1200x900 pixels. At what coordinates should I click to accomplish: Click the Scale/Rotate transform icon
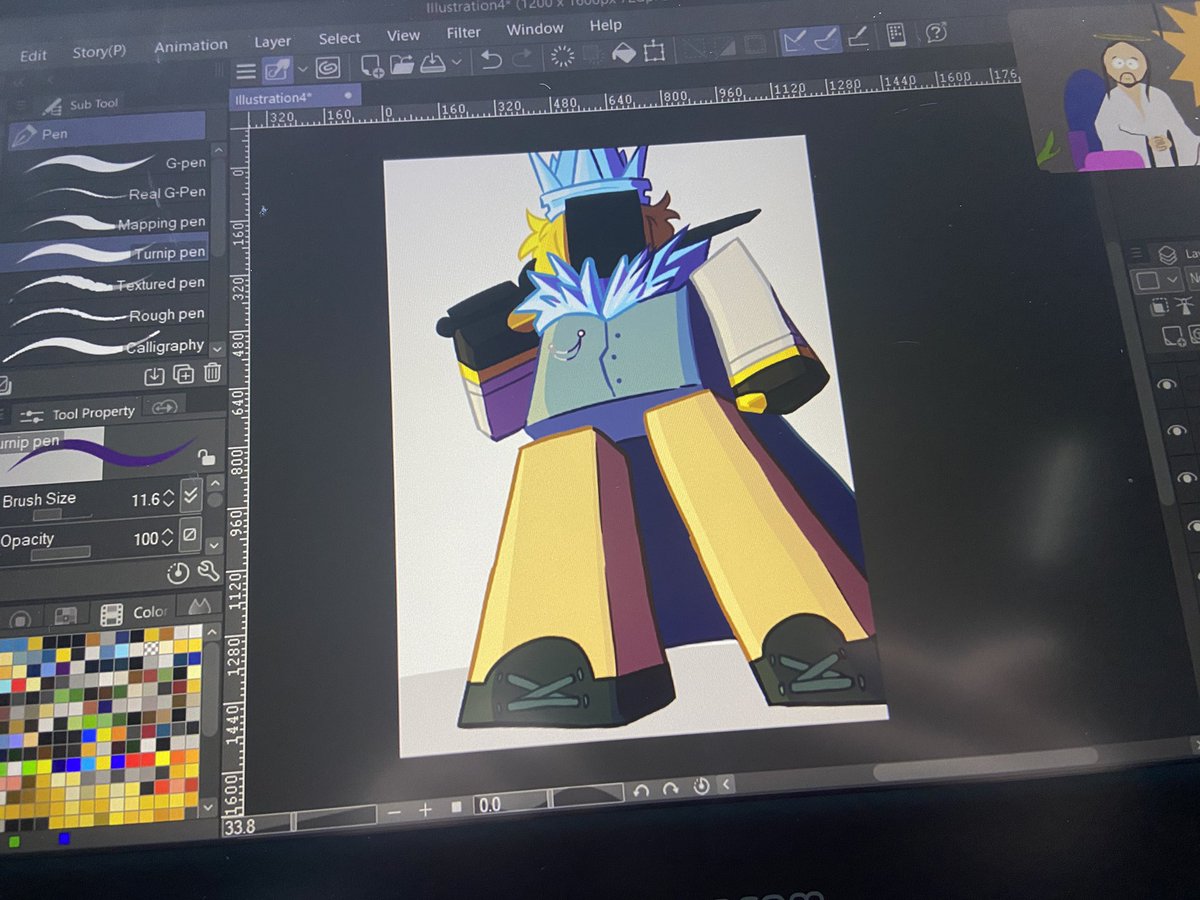tap(655, 51)
